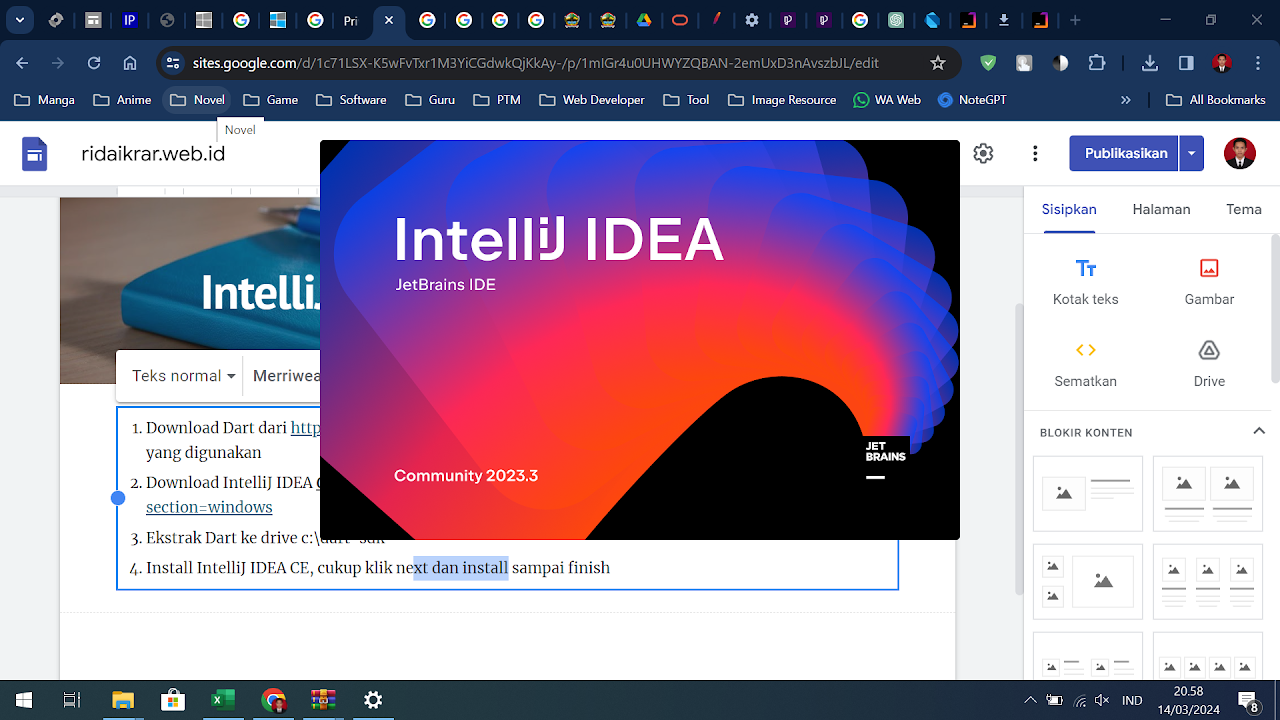Click the 'Download Dart dari' list item
Viewport: 1280px width, 720px height.
click(216, 428)
